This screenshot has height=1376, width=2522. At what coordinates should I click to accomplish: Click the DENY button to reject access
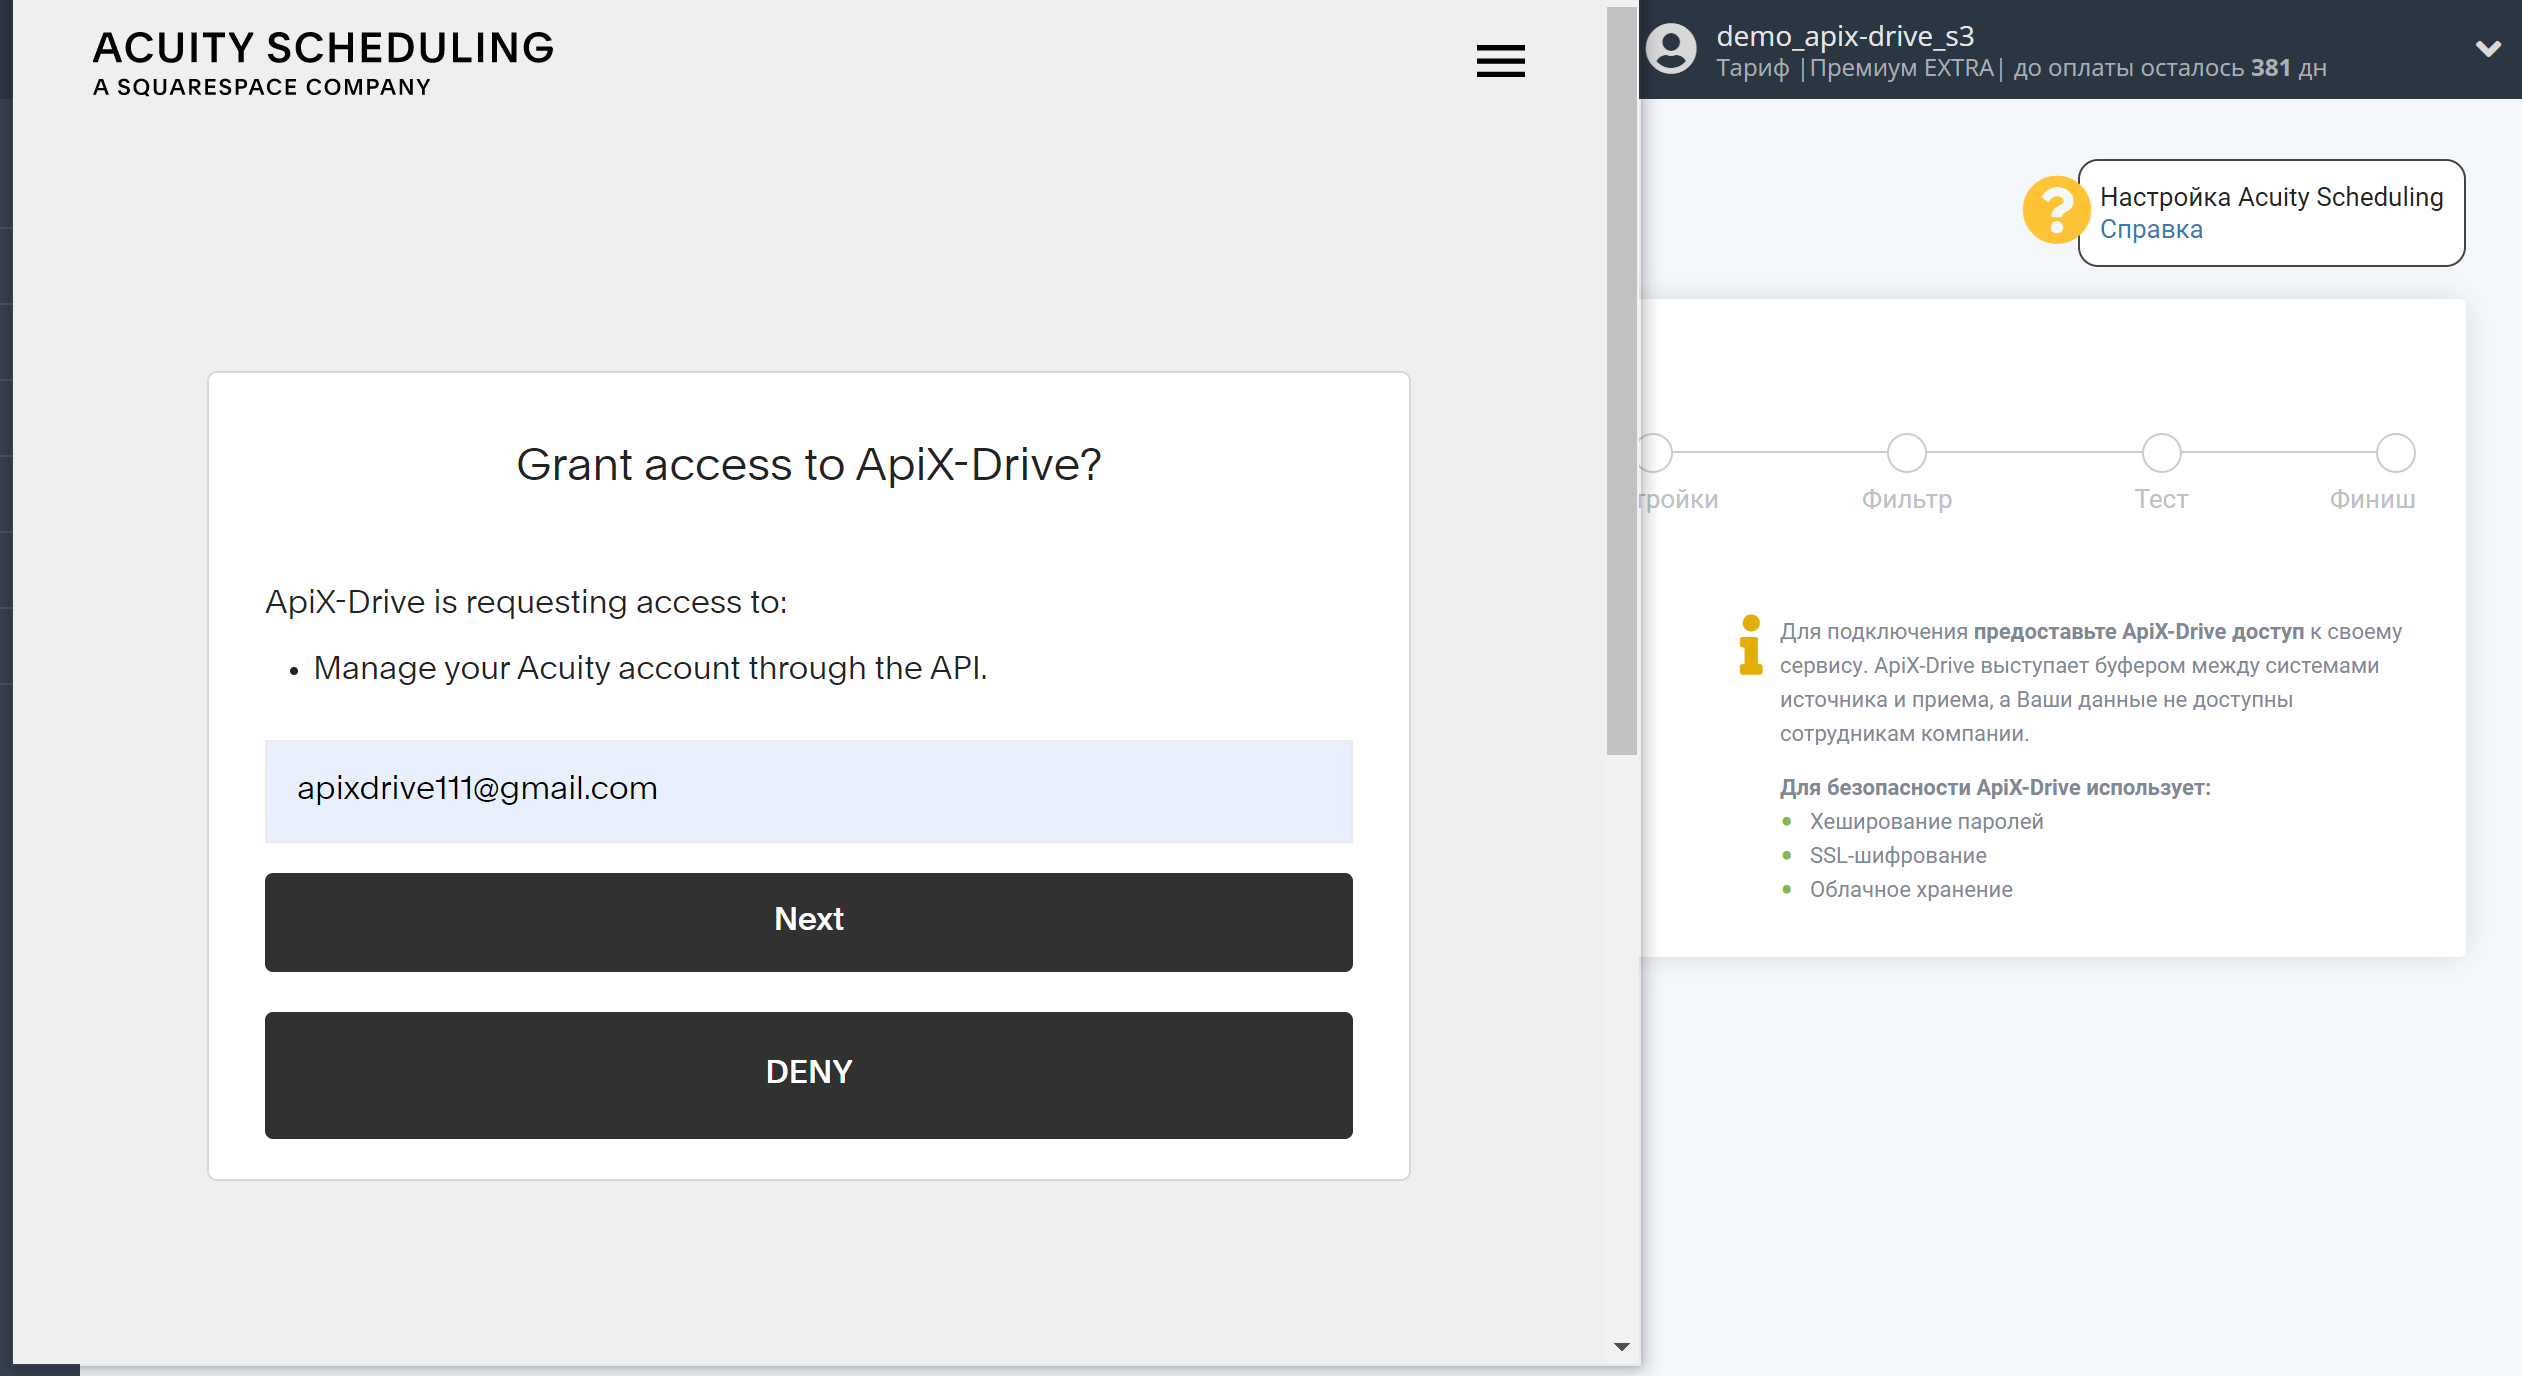[810, 1073]
